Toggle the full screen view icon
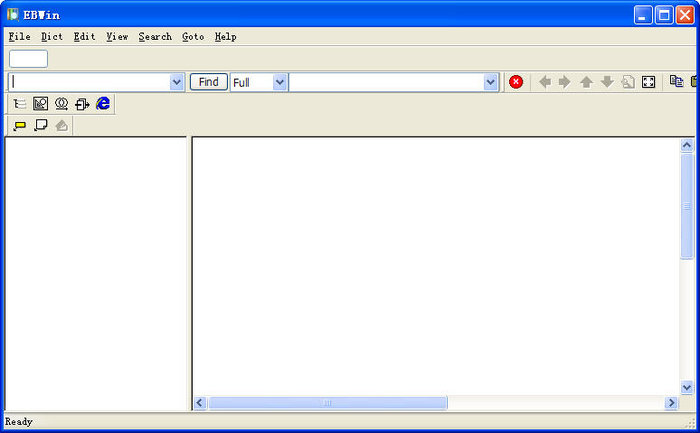The image size is (700, 433). [648, 82]
